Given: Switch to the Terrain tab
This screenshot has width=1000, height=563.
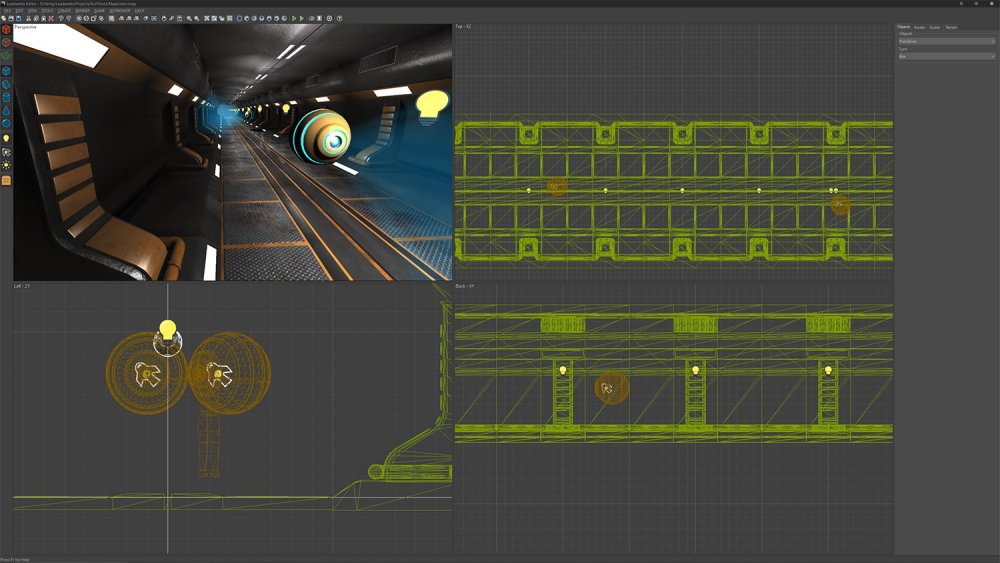Looking at the screenshot, I should click(951, 27).
